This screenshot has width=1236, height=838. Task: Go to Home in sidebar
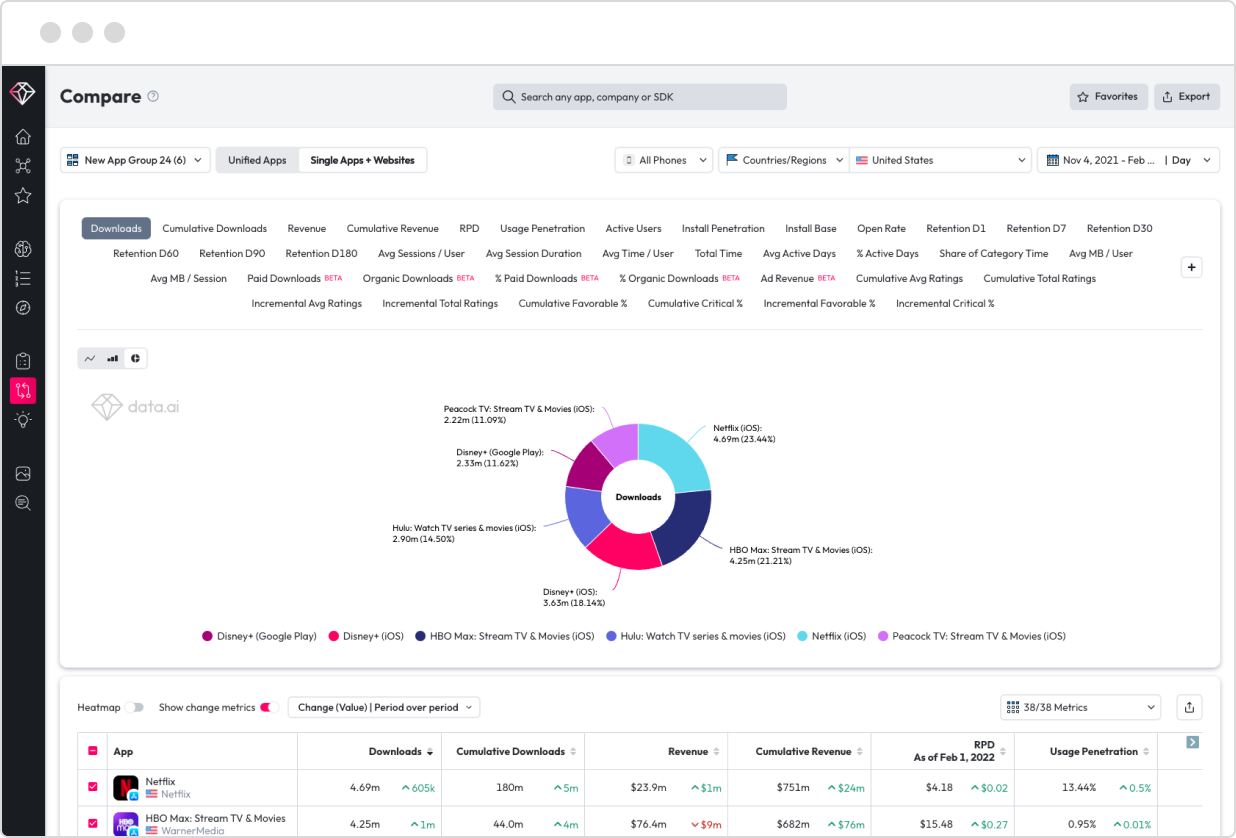coord(23,137)
